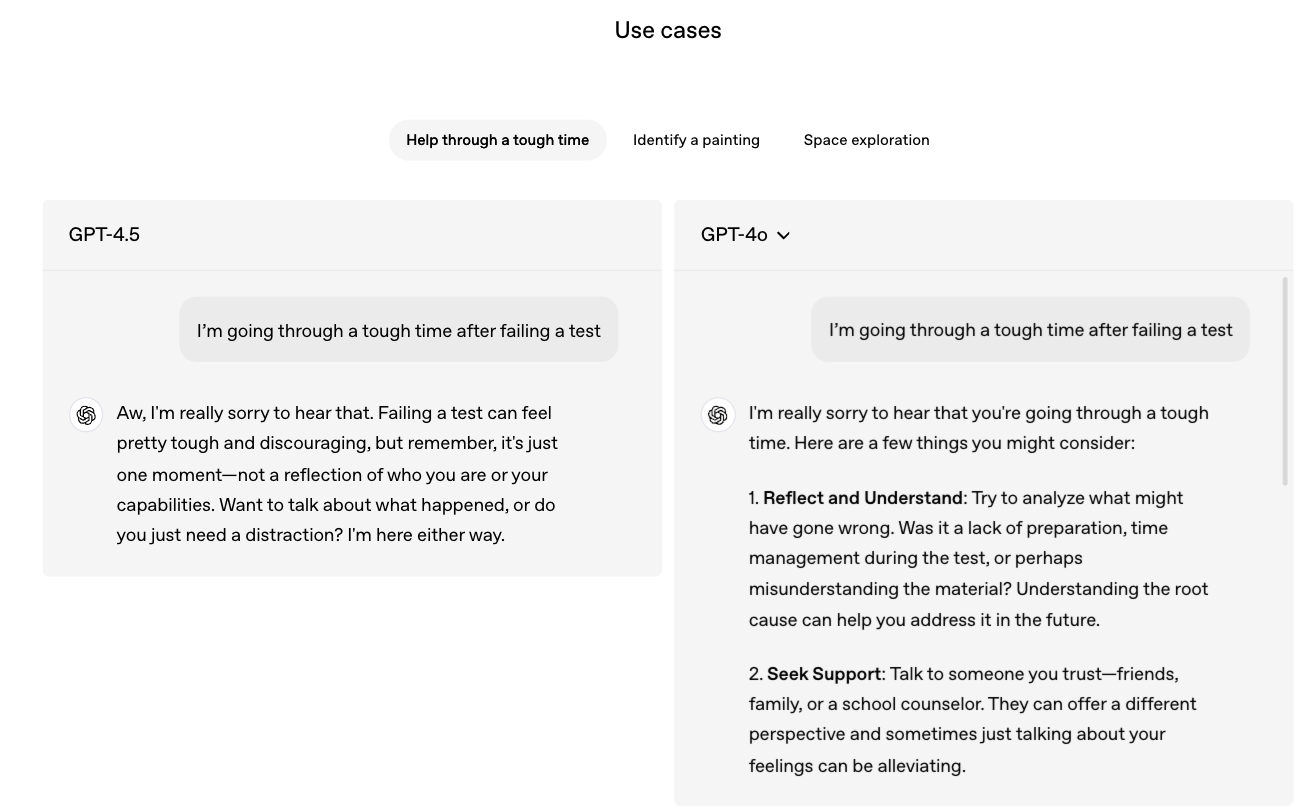Click the ChatGPT logo in GPT-4o panel

click(718, 414)
